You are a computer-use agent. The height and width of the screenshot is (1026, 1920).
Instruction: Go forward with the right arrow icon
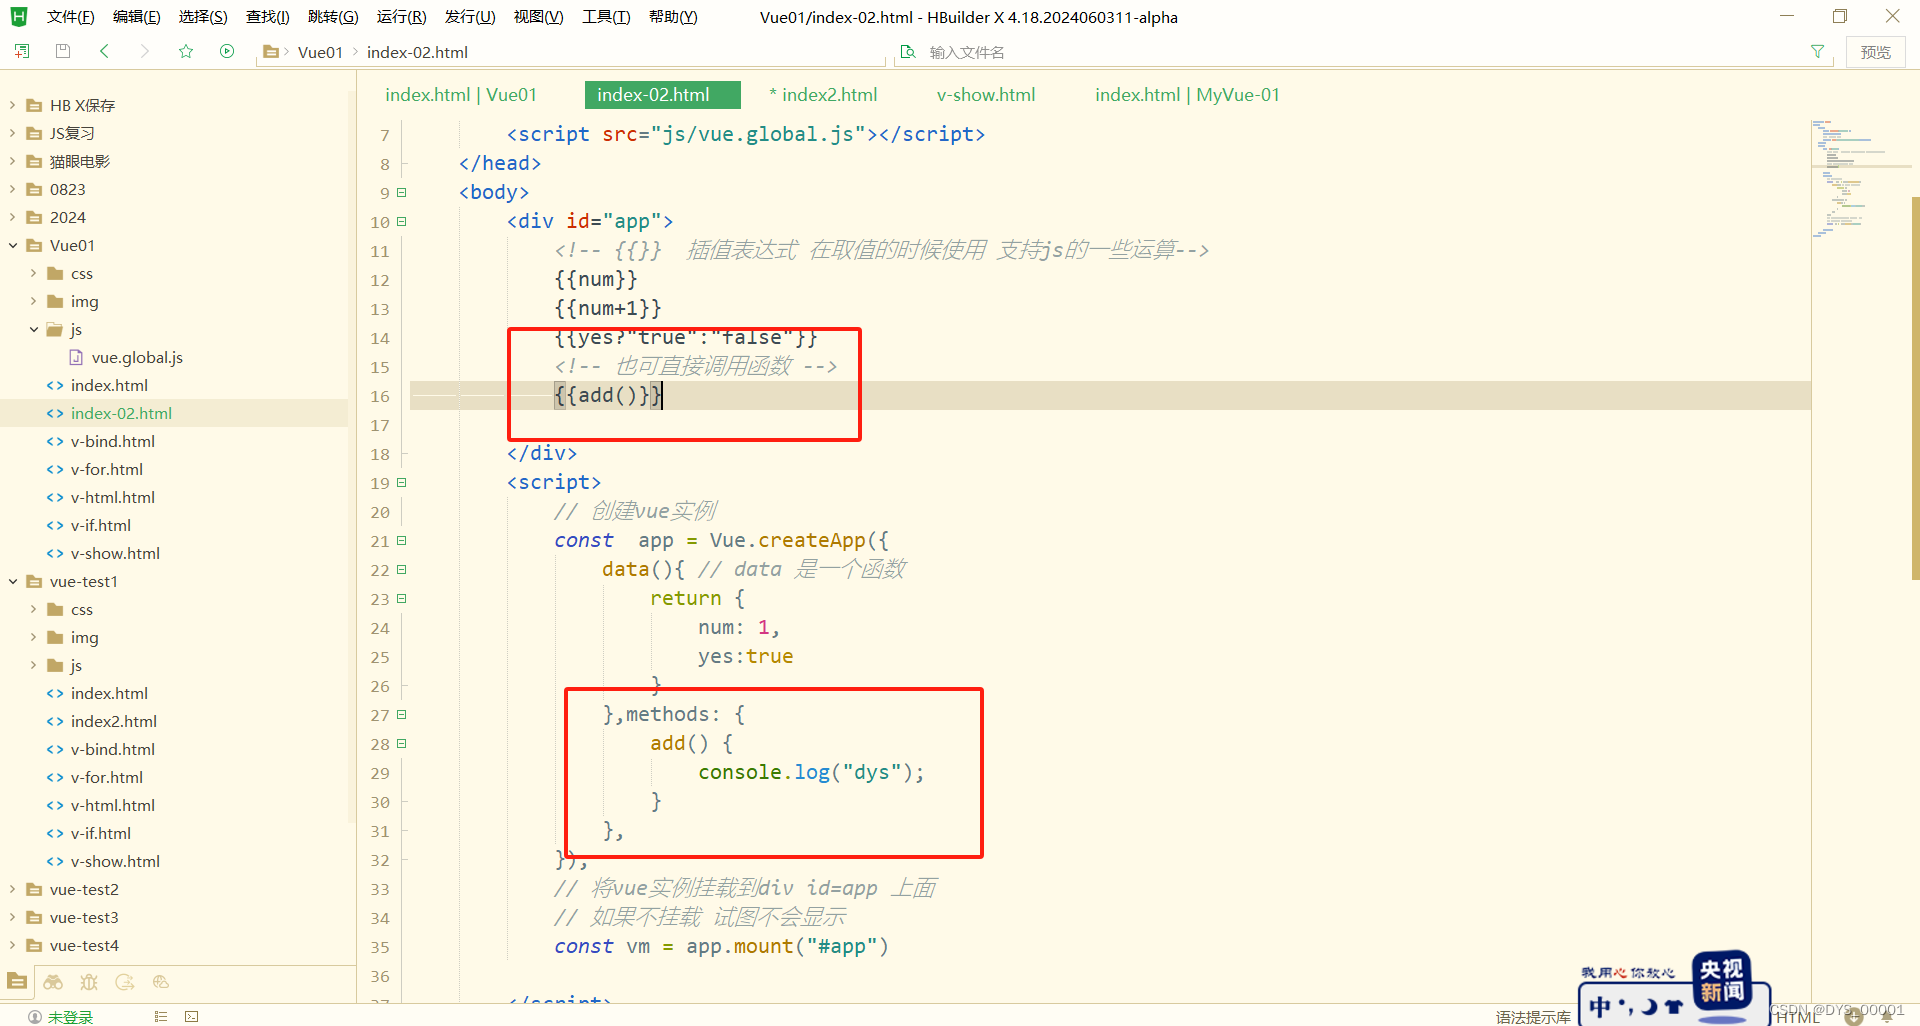[145, 51]
